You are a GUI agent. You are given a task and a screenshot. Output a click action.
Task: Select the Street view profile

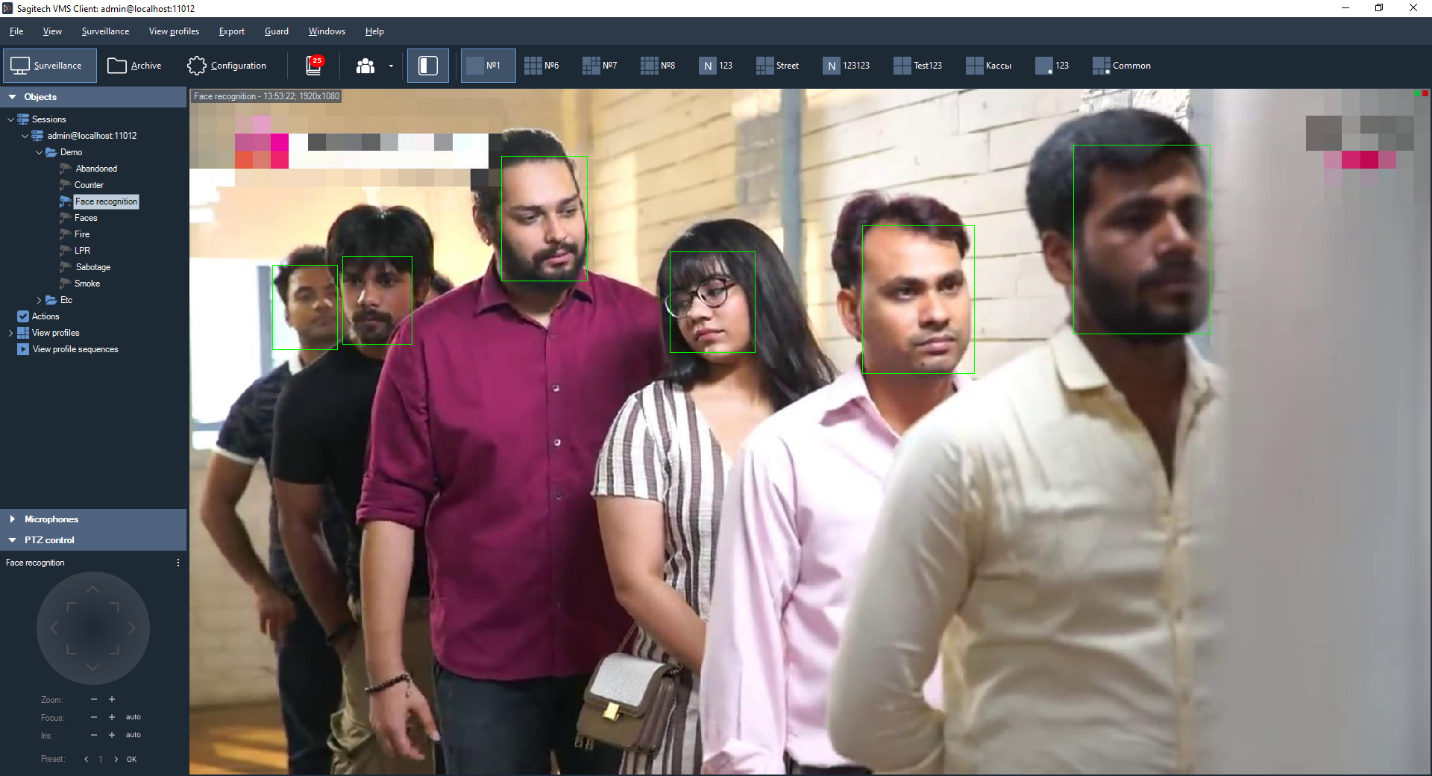(x=777, y=66)
